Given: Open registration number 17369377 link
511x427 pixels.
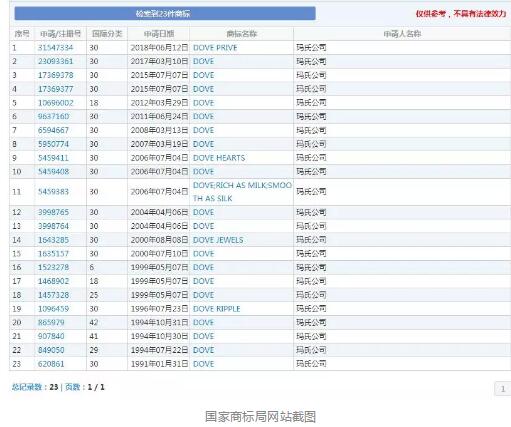Looking at the screenshot, I should 55,89.
